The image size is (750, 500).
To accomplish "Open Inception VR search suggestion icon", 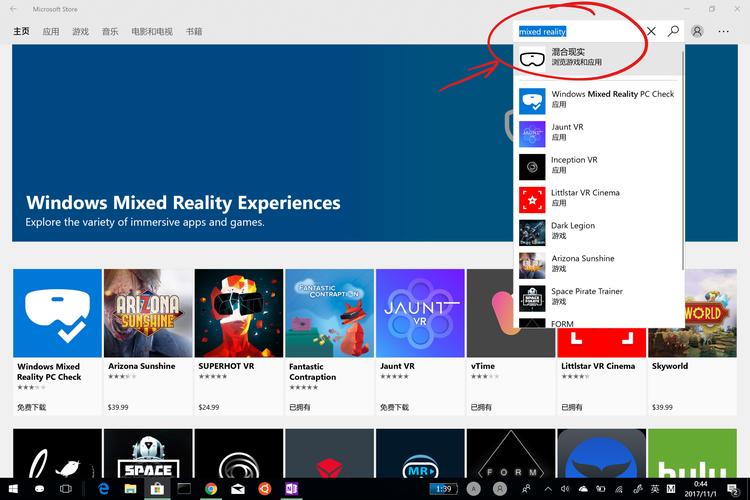I will pos(532,167).
